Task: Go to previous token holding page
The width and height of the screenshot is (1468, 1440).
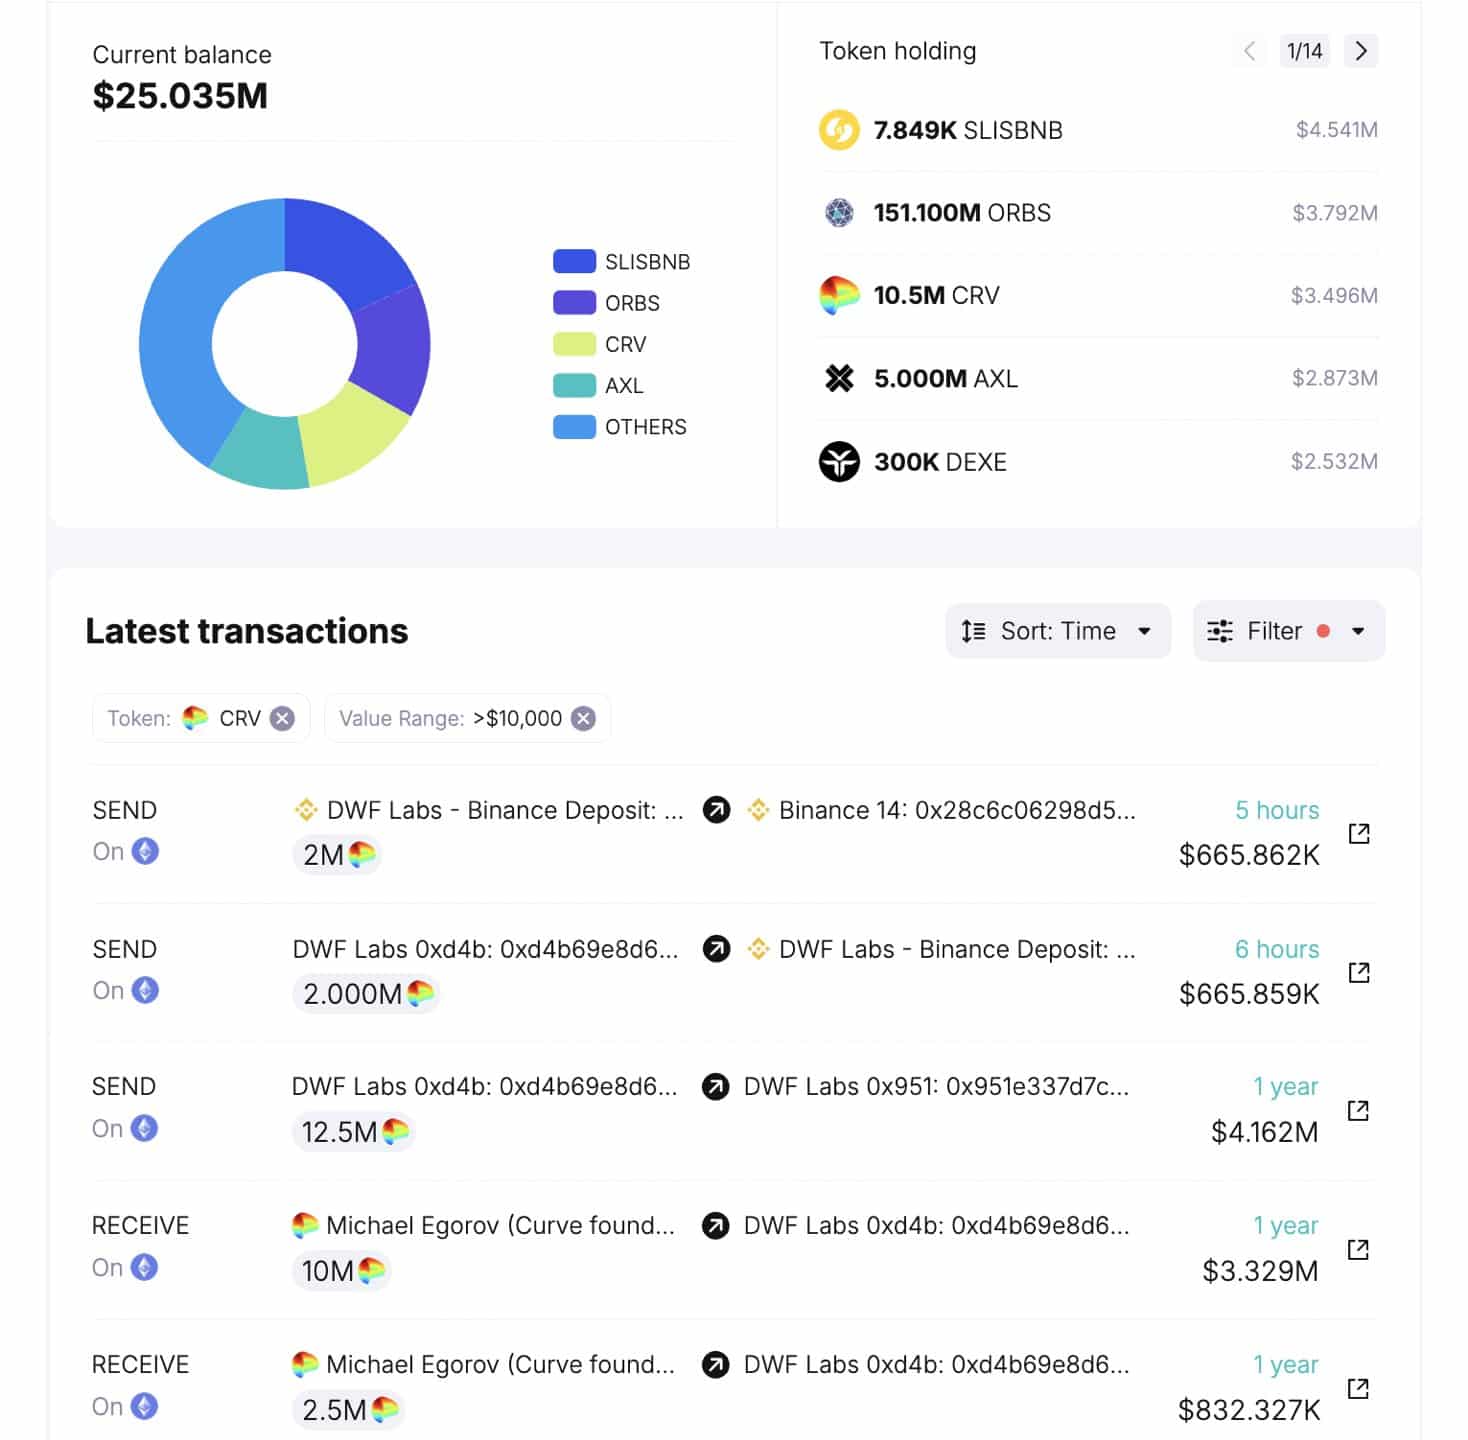Action: [1249, 51]
